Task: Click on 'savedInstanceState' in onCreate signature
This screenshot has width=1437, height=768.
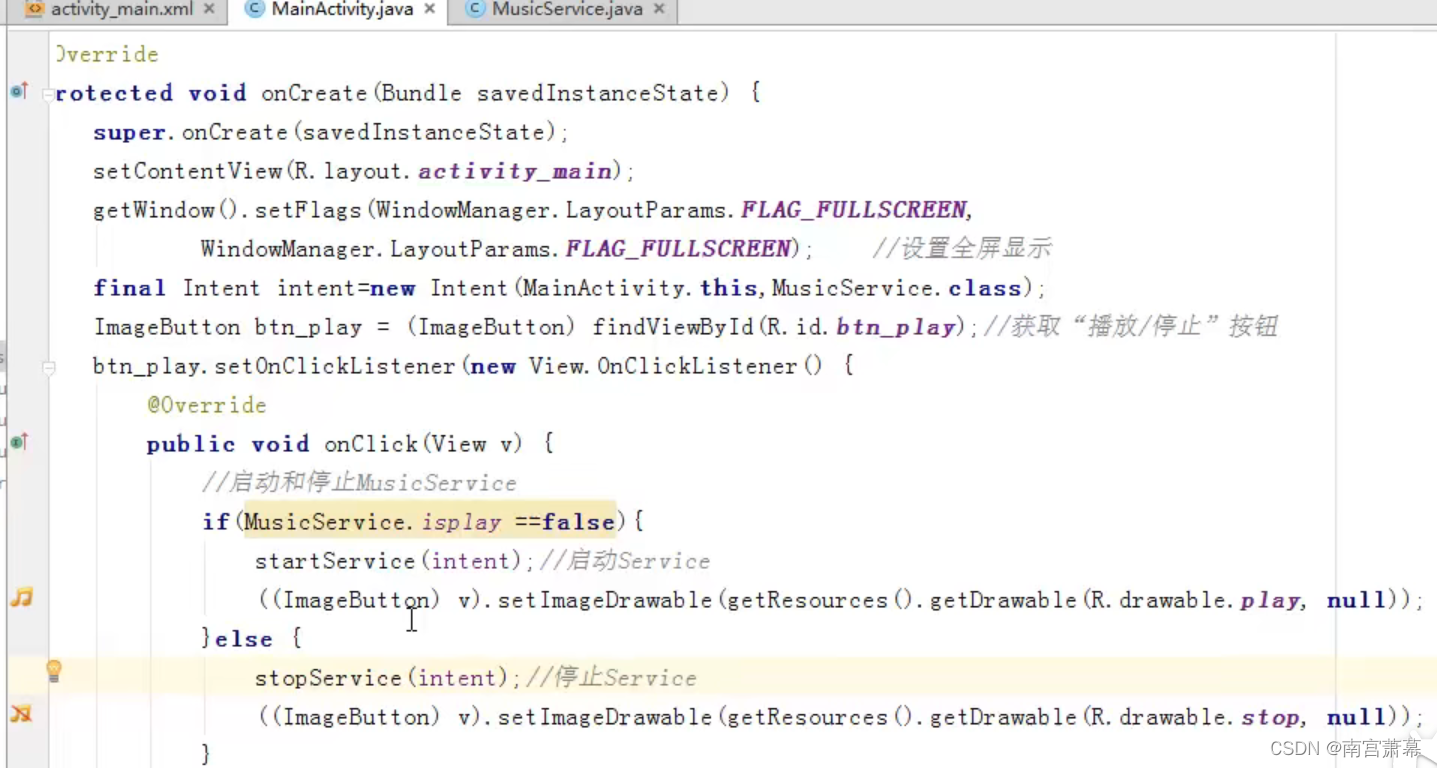Action: 597,93
